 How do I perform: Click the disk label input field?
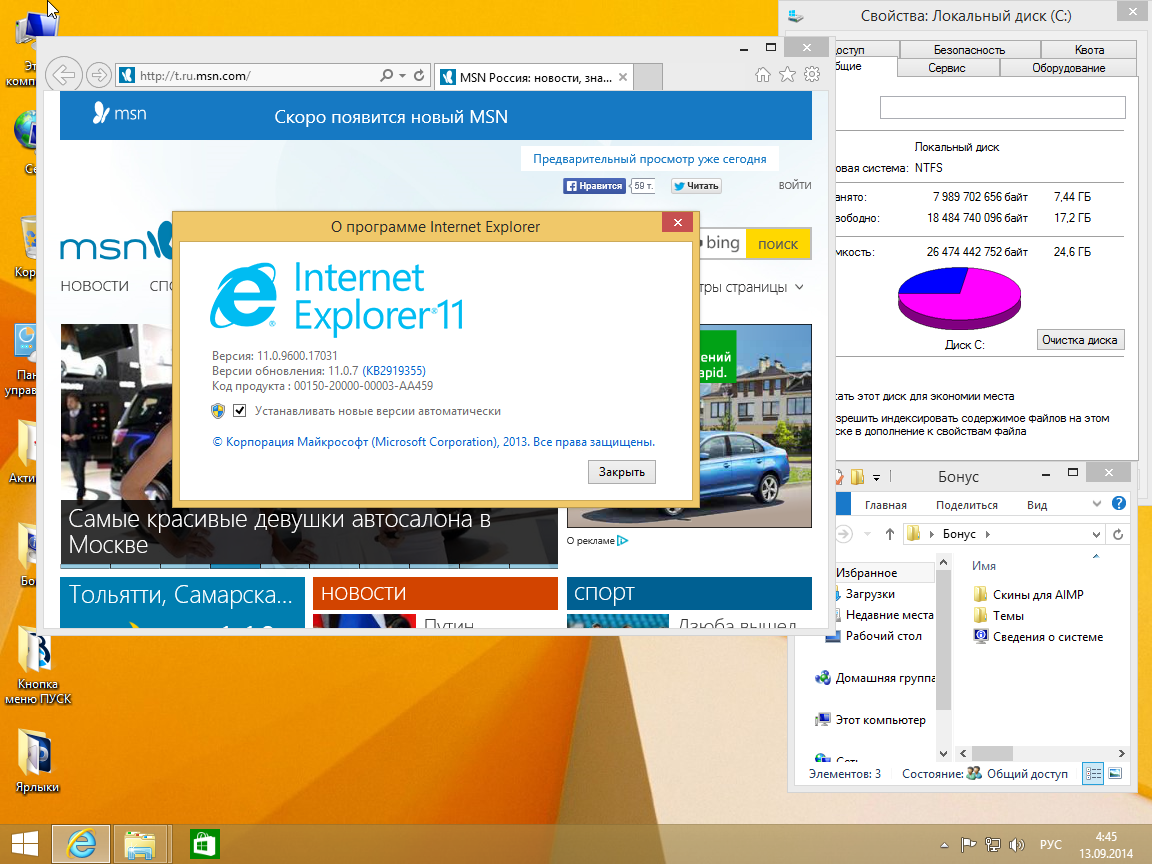[1002, 107]
